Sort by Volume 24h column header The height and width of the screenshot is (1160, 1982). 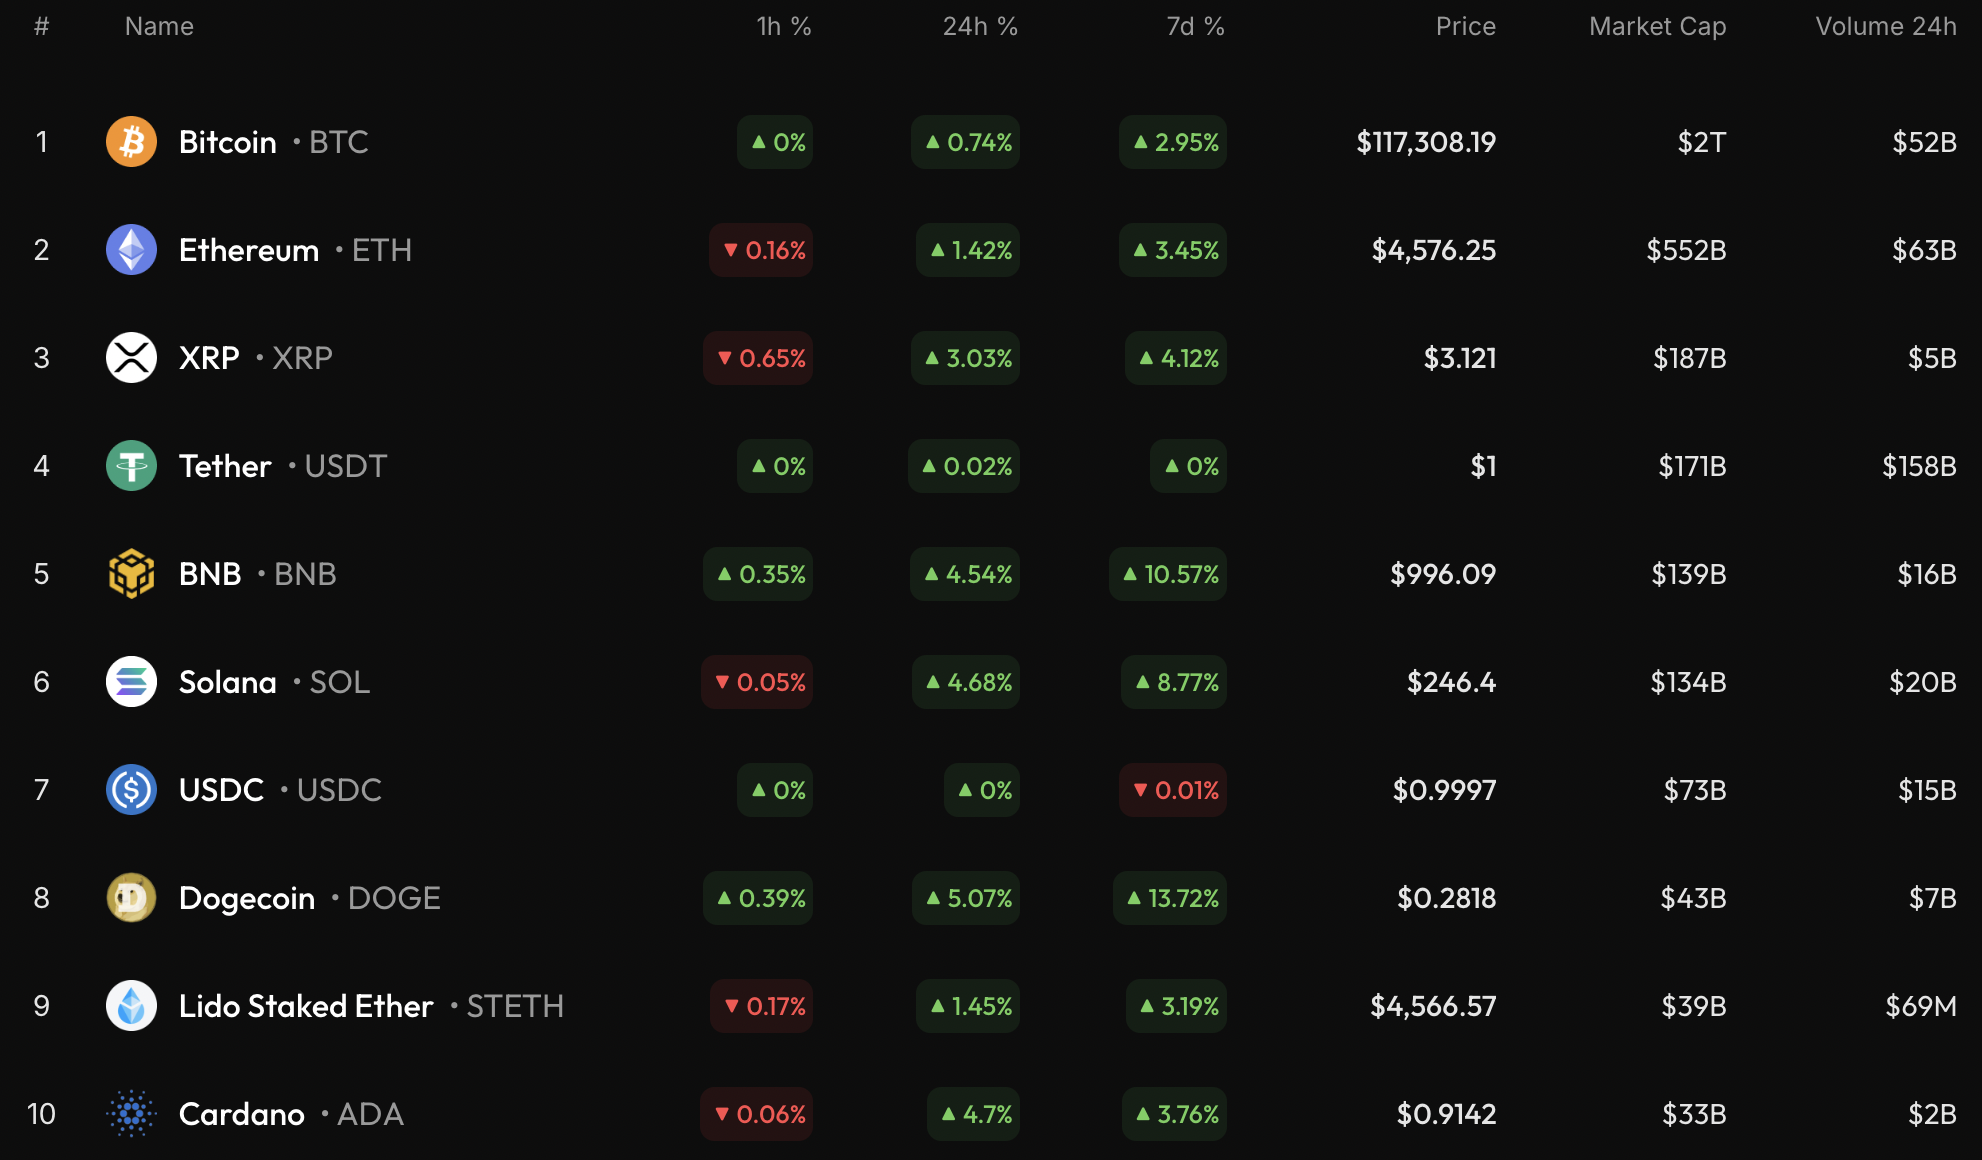(x=1885, y=27)
